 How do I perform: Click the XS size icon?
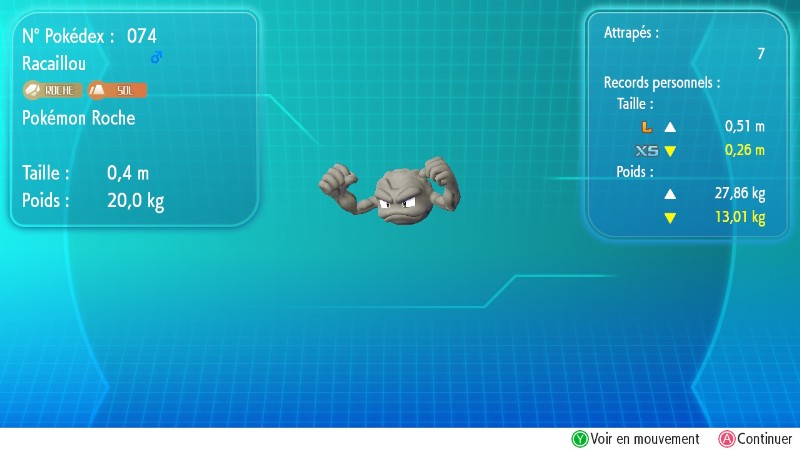click(x=646, y=151)
